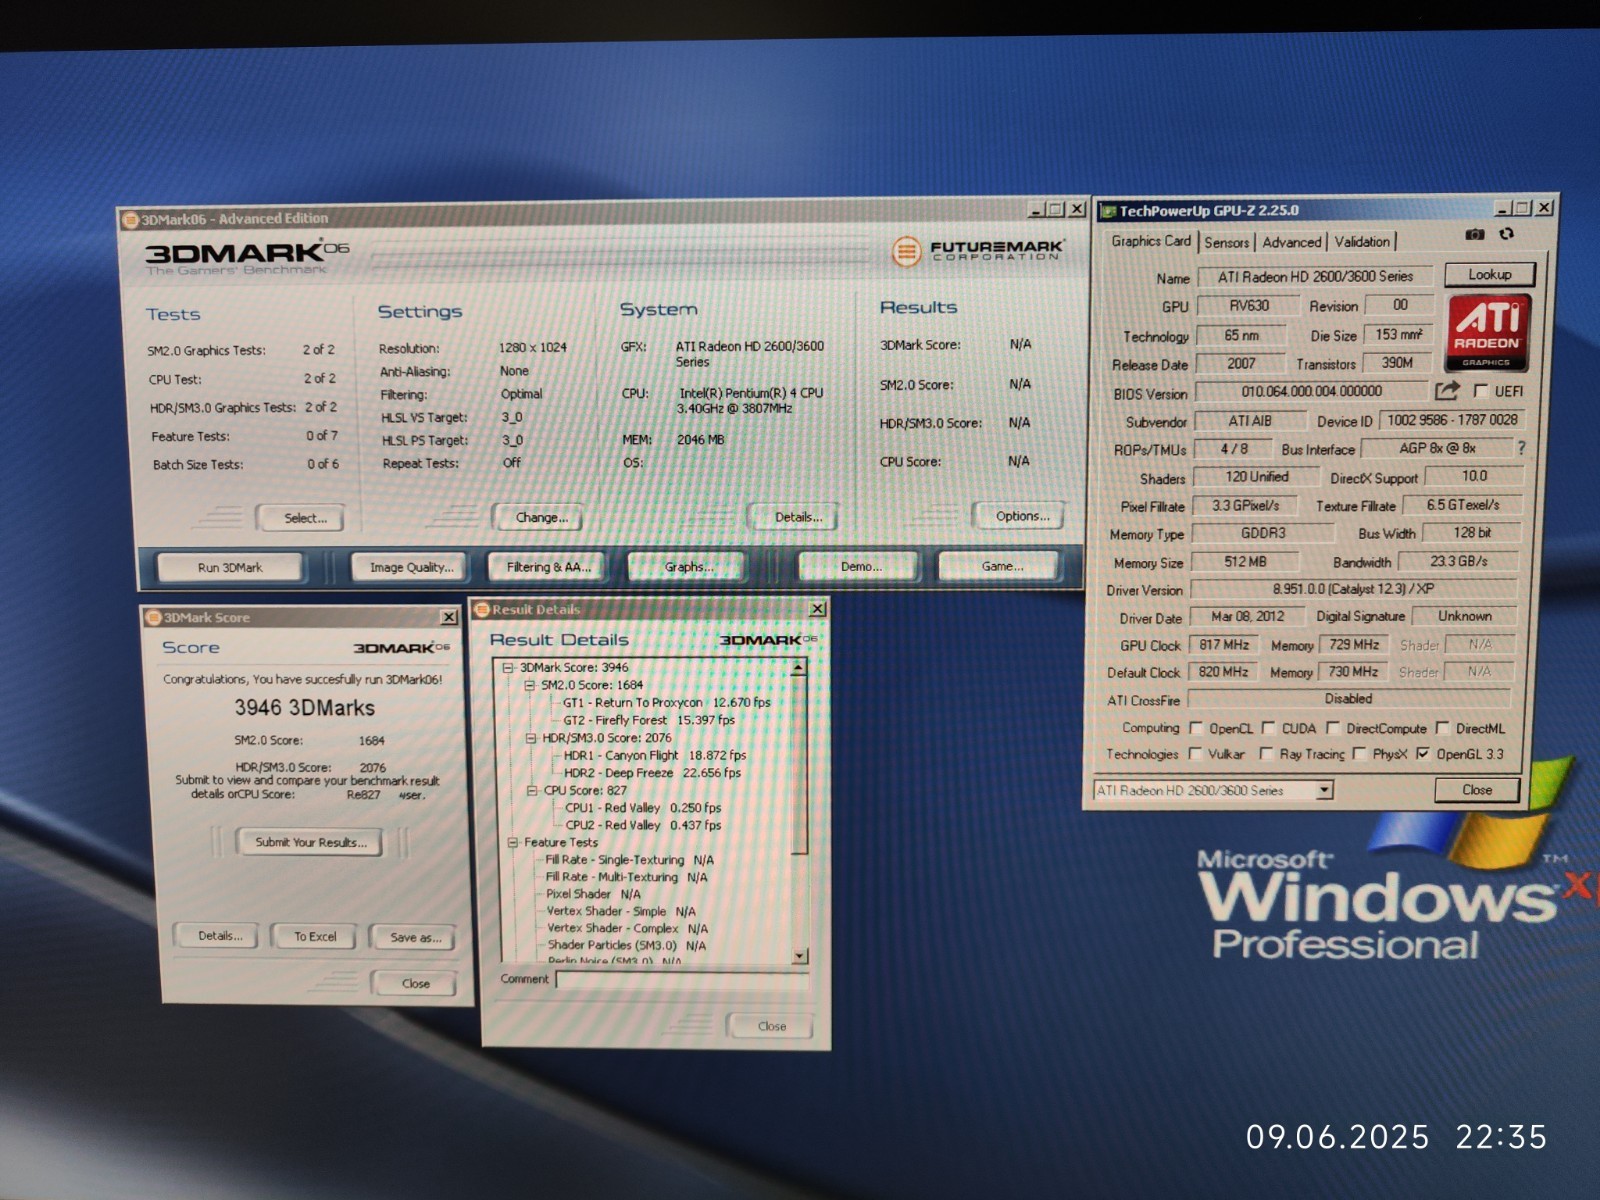Click Lookup button in GPU-Z
Screen dimensions: 1600x1200
pyautogui.click(x=1489, y=274)
